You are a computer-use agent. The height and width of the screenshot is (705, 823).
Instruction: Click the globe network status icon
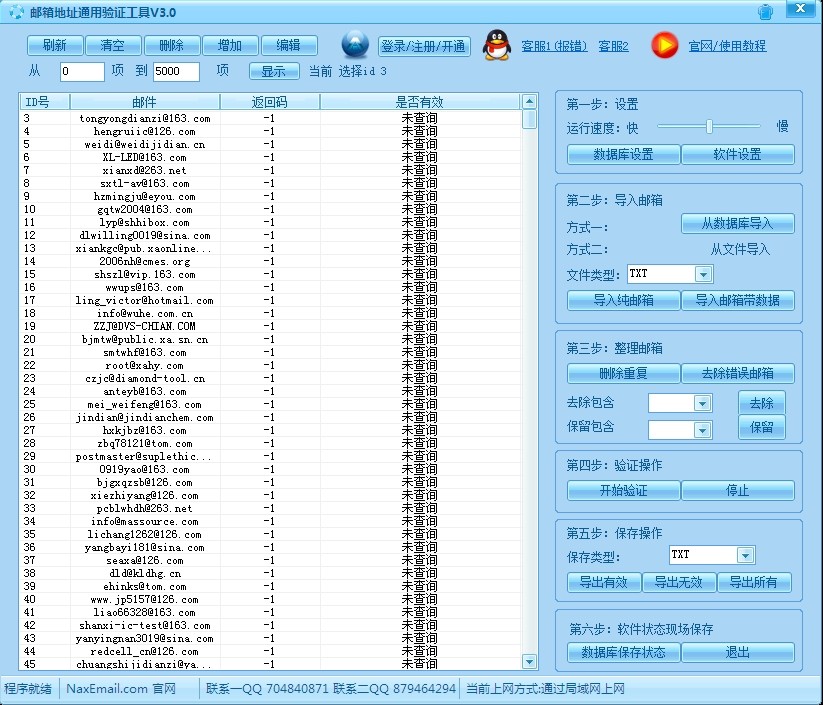point(355,45)
